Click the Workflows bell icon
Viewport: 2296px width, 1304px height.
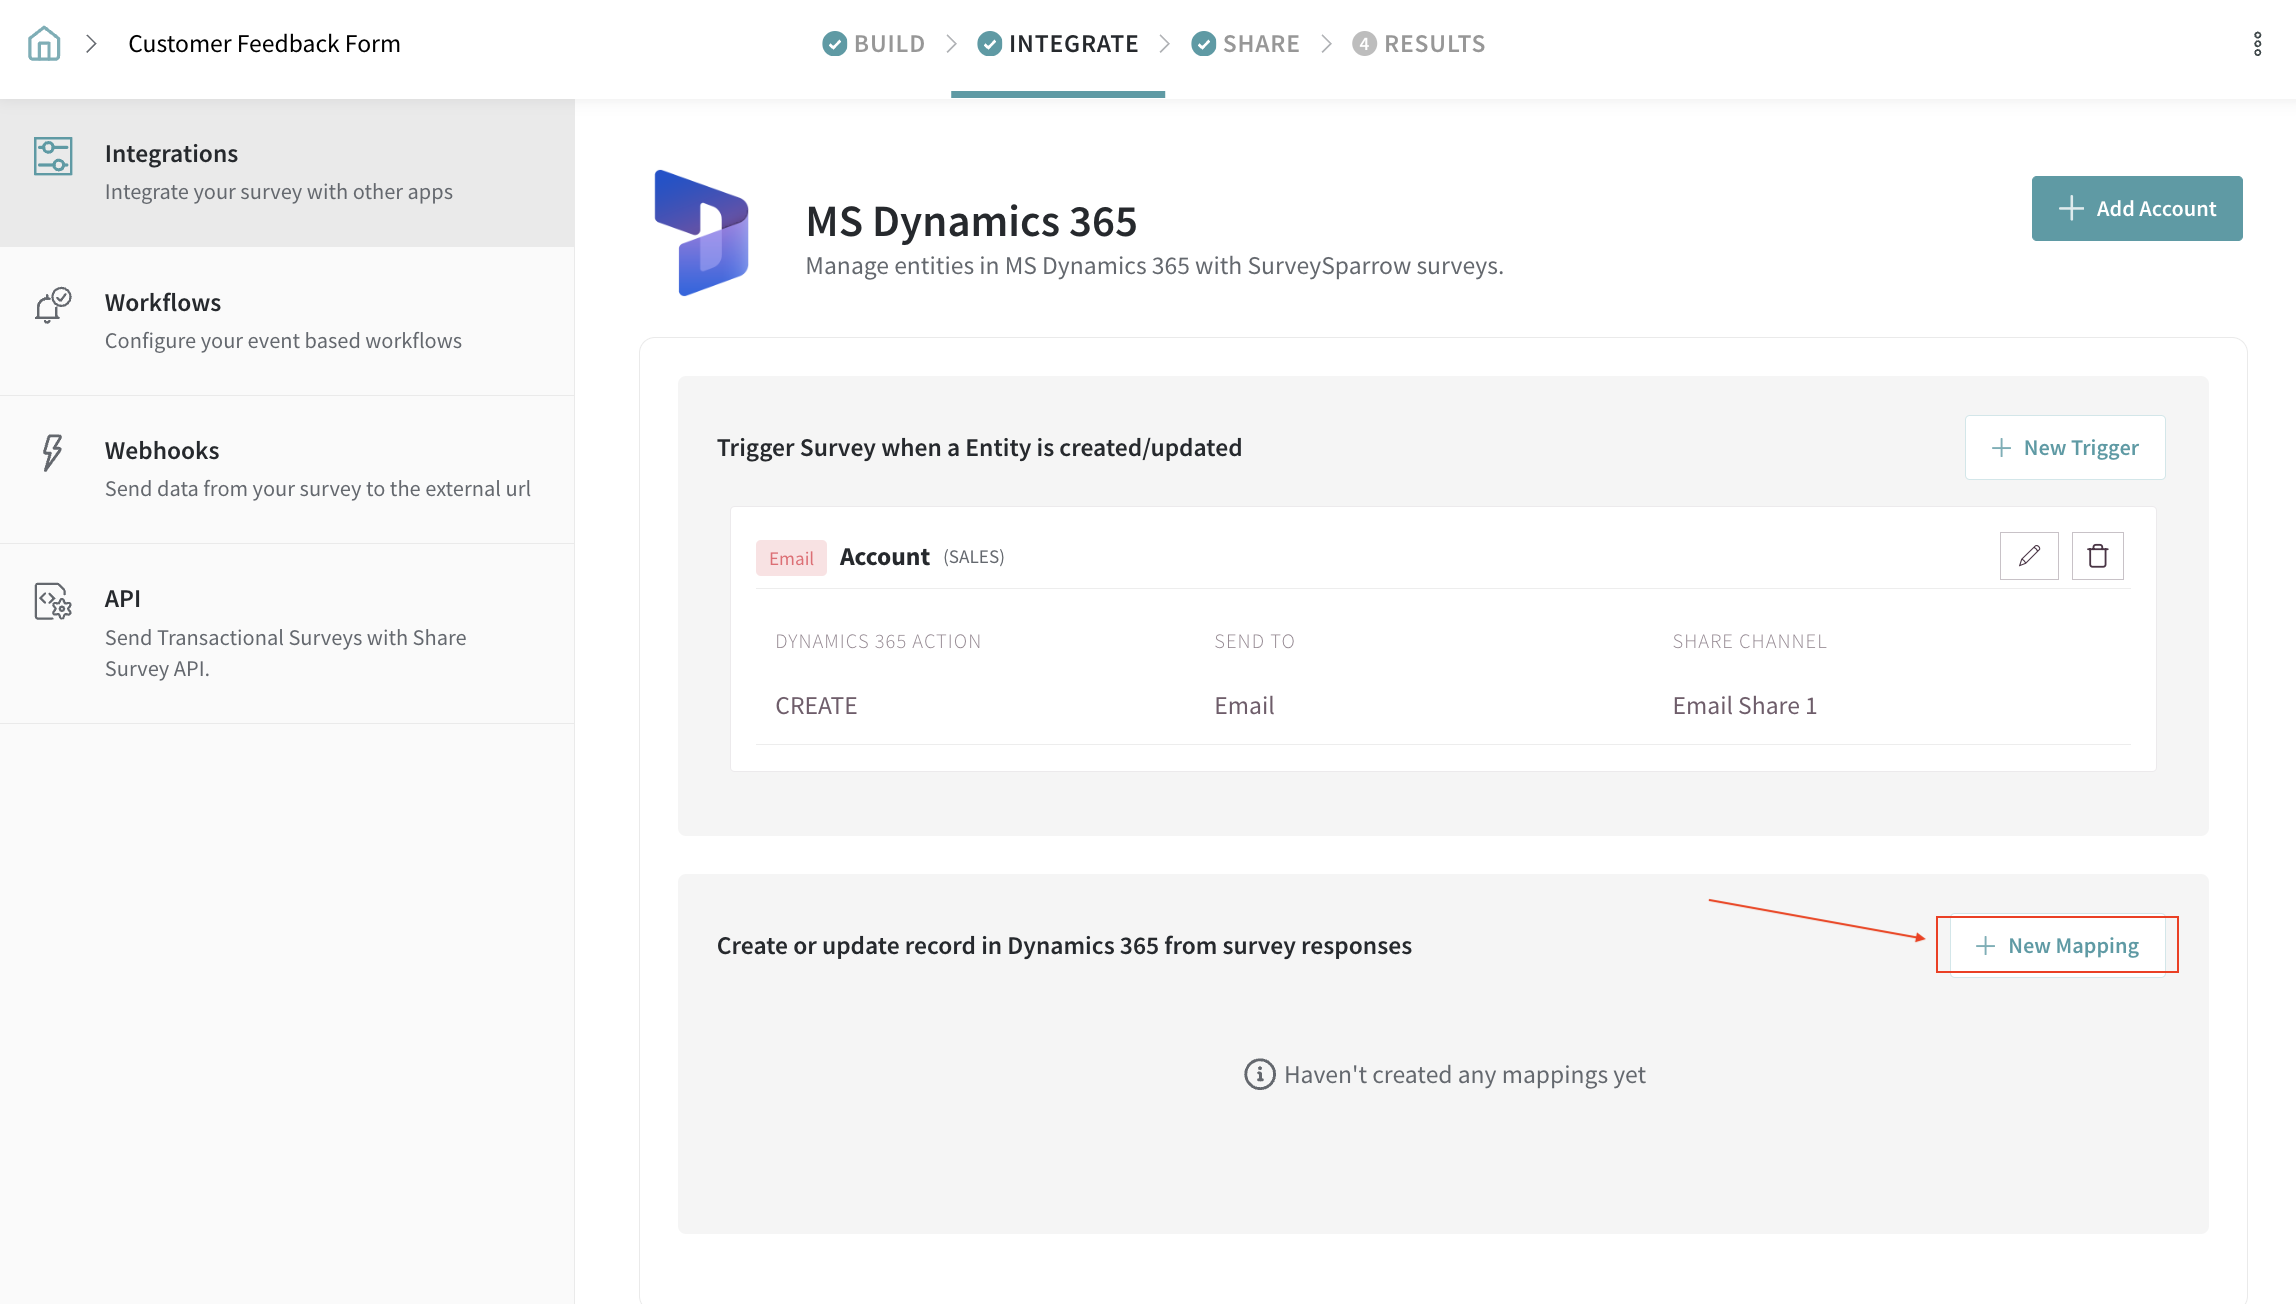[x=53, y=305]
